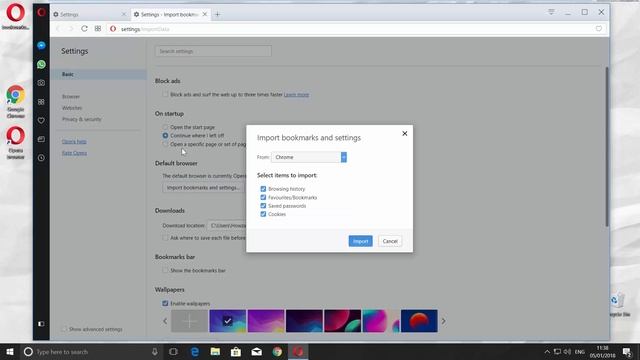Viewport: 640px width, 360px height.
Task: Open the Opera help link
Action: (74, 142)
